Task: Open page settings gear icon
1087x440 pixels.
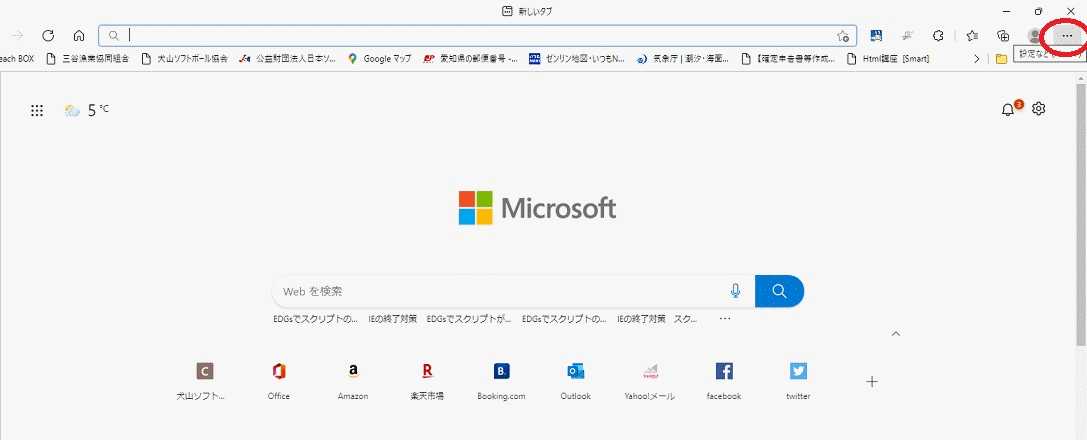Action: (1039, 109)
